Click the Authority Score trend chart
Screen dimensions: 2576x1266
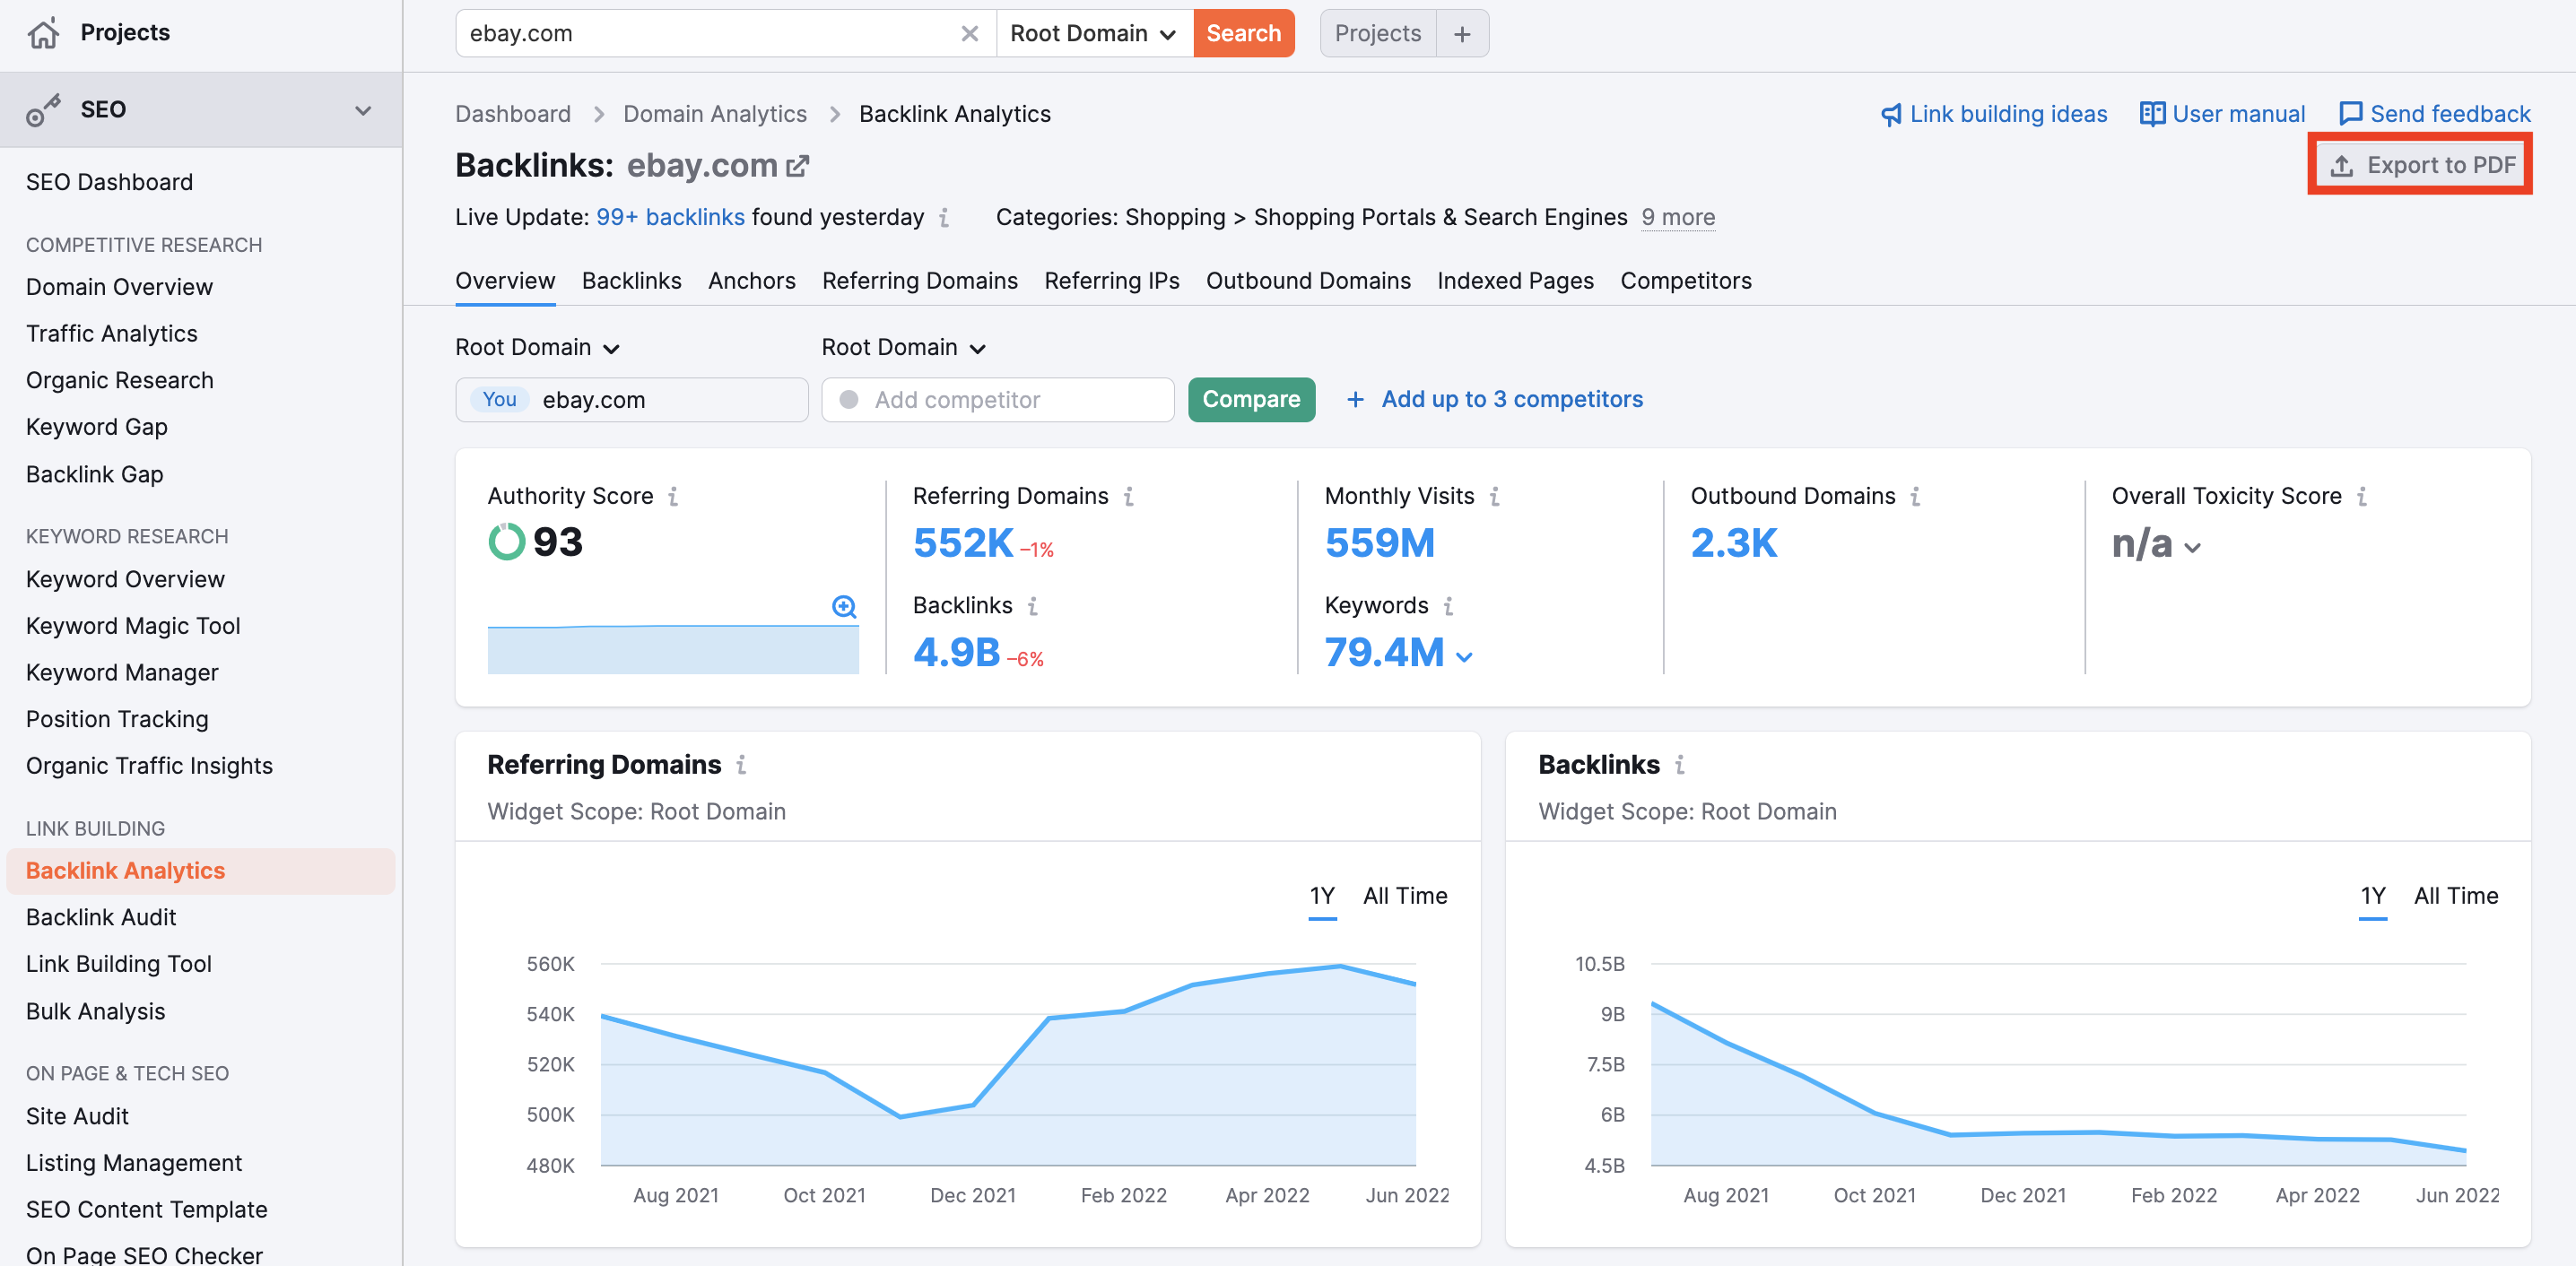click(673, 648)
